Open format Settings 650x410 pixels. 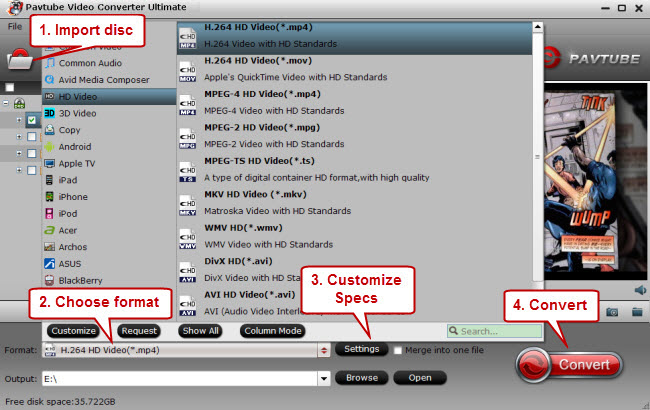(x=361, y=349)
